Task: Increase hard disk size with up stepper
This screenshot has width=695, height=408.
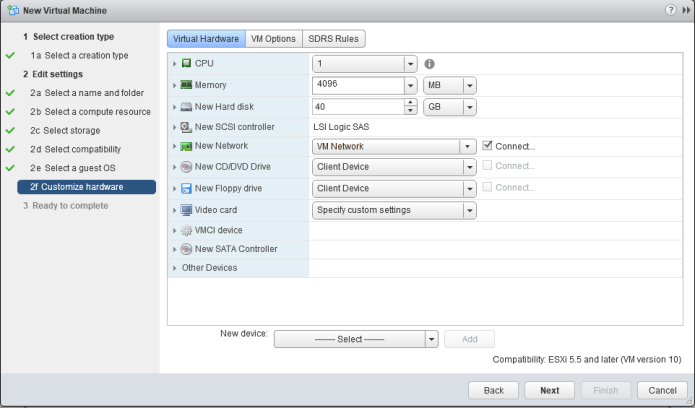Action: (x=410, y=102)
